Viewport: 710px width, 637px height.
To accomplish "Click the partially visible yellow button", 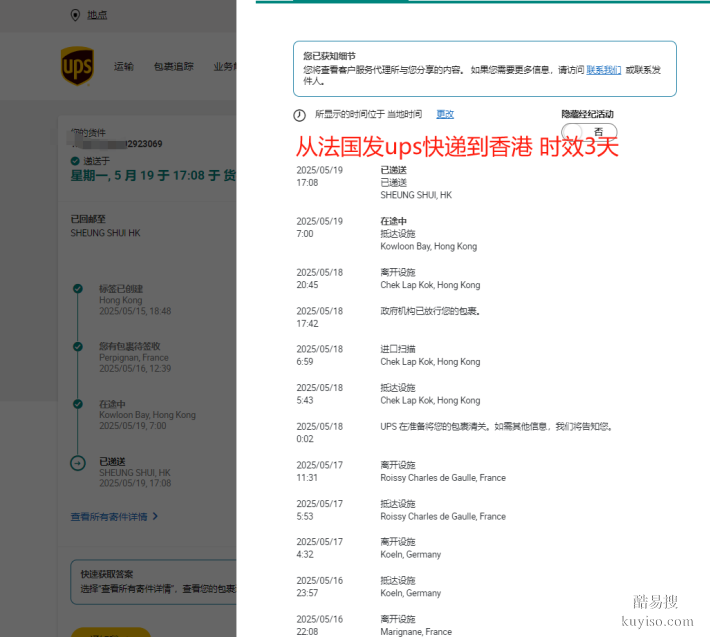I will (110, 632).
